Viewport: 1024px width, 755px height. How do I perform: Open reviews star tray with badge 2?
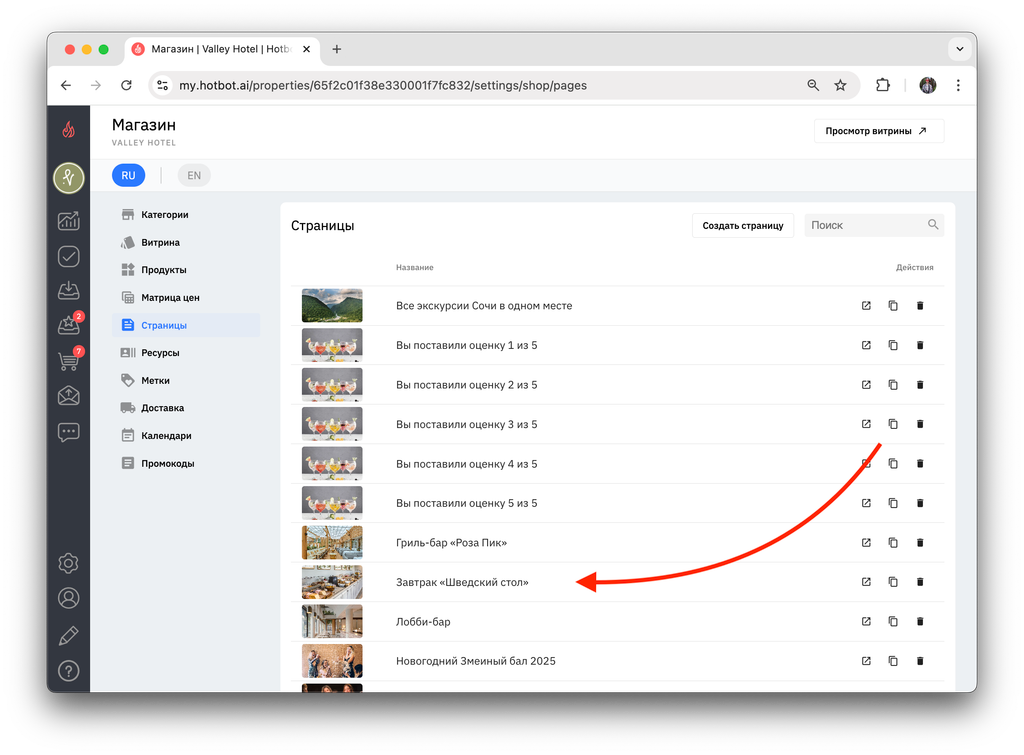coord(69,325)
